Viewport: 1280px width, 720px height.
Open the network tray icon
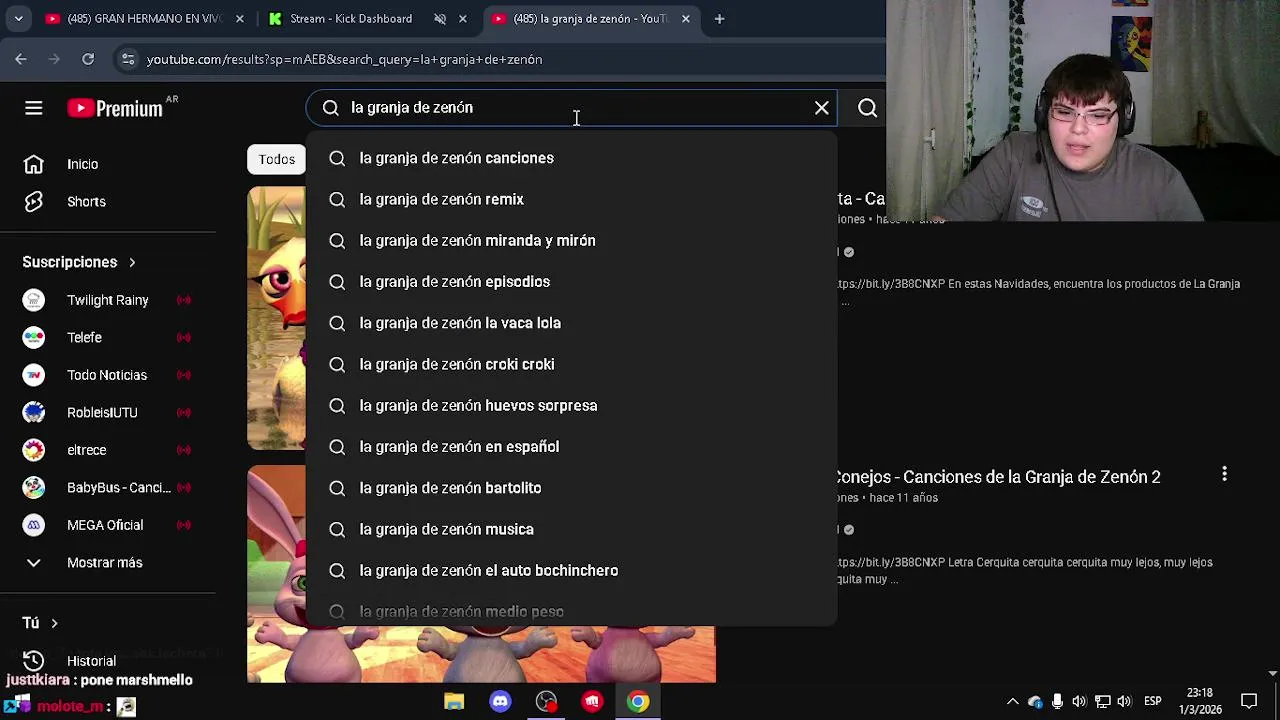tap(1102, 702)
